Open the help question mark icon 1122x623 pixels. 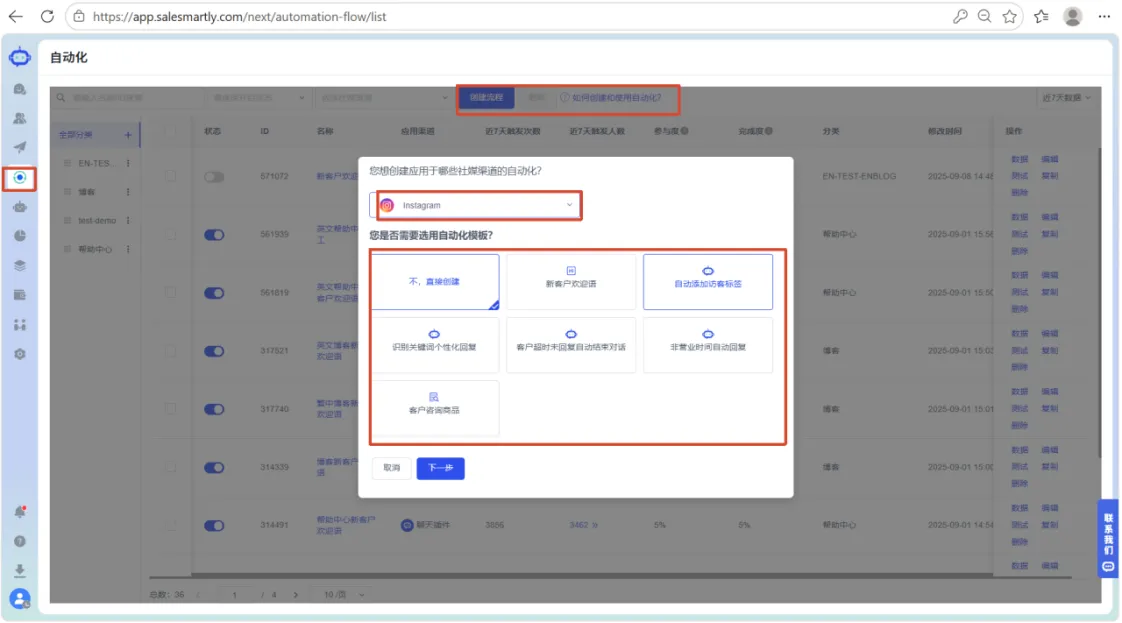[20, 541]
